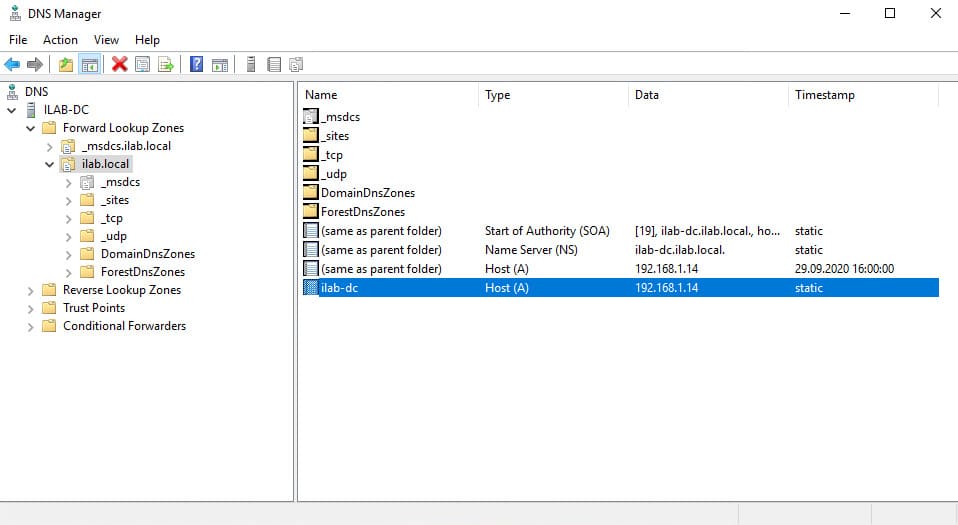The image size is (958, 525).
Task: Click the Up One Level folder icon
Action: pos(66,65)
